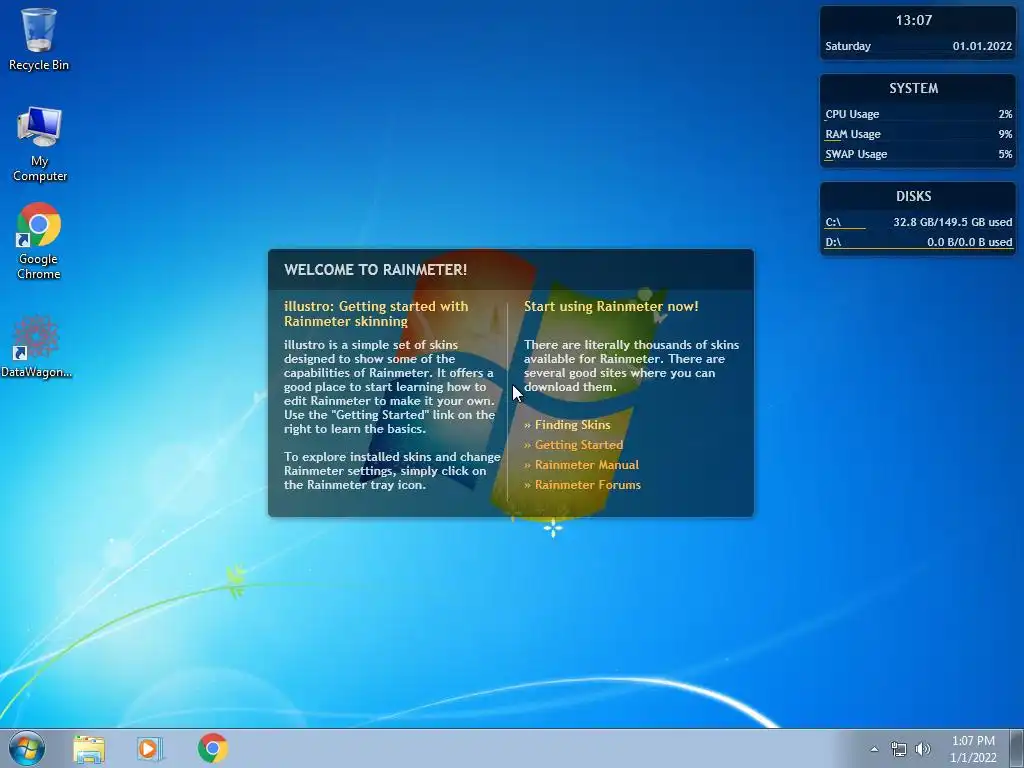
Task: Click the WELCOME TO RAINMETER! header
Action: pyautogui.click(x=376, y=270)
